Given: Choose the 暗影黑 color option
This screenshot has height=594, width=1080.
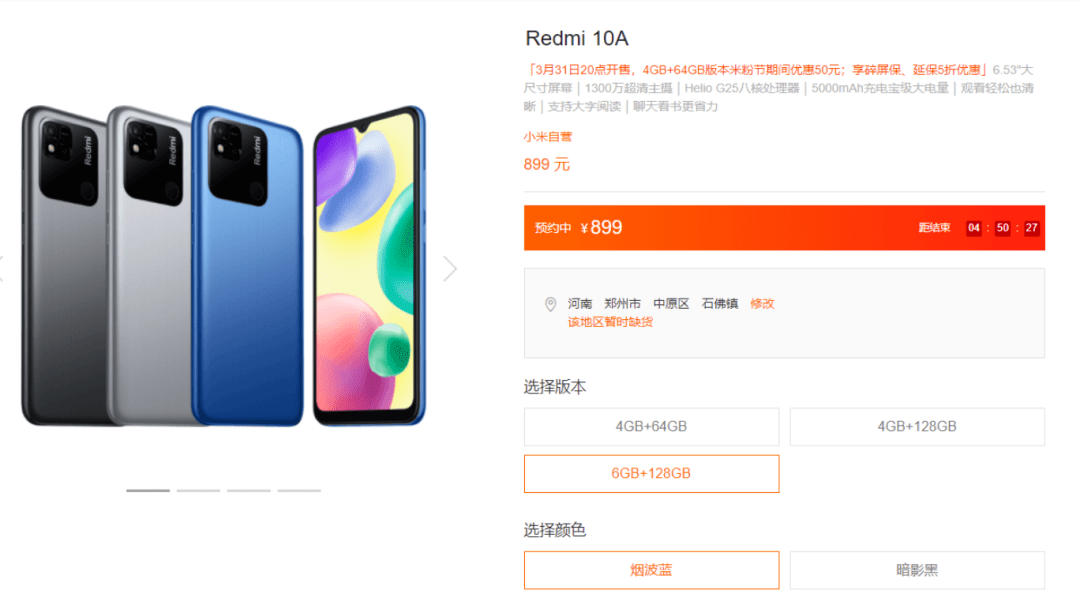Looking at the screenshot, I should 917,570.
